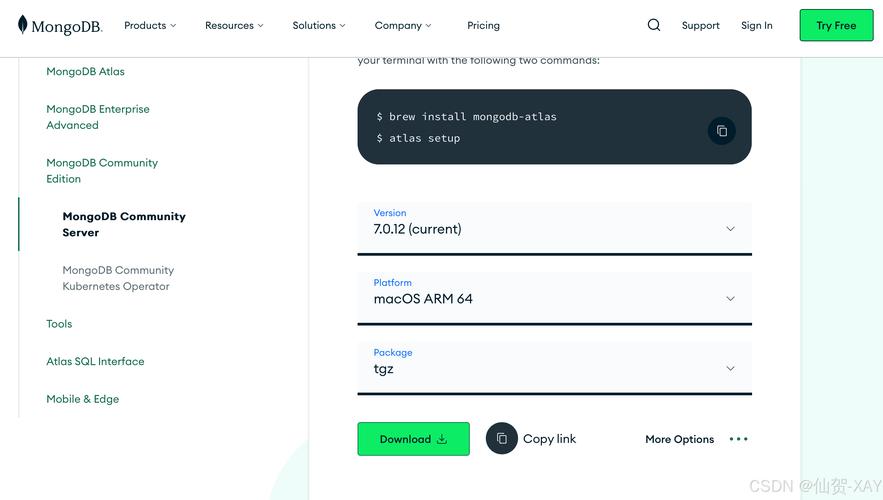
Task: Open Mobile & Edge sidebar link
Action: 82,399
